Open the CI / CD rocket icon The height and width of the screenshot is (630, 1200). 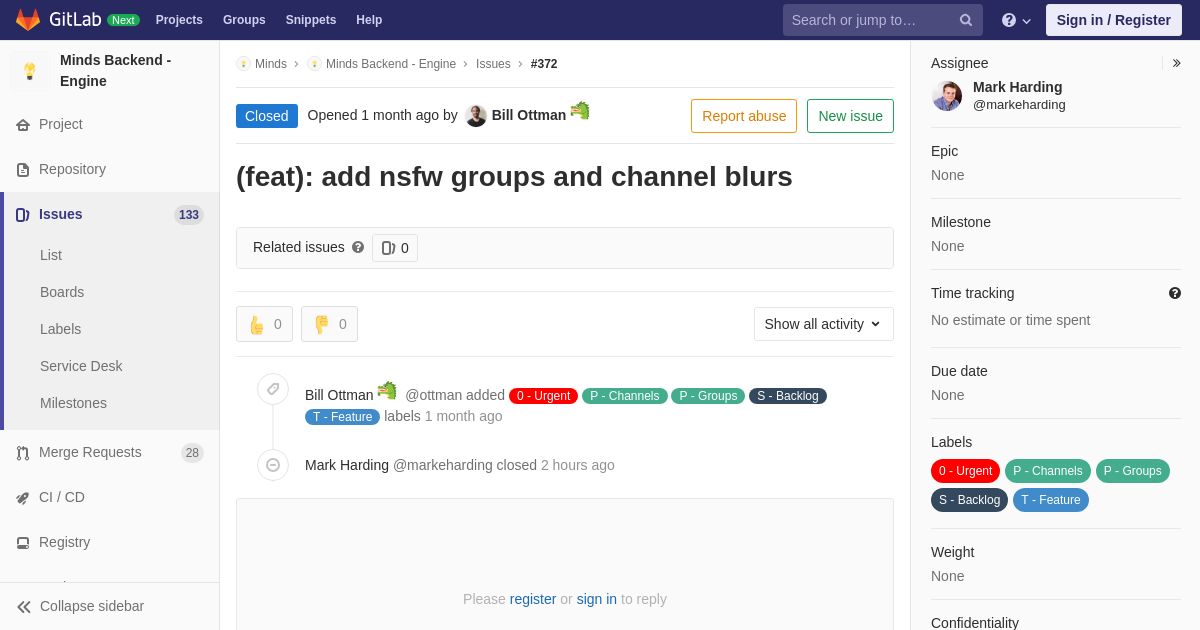[23, 498]
